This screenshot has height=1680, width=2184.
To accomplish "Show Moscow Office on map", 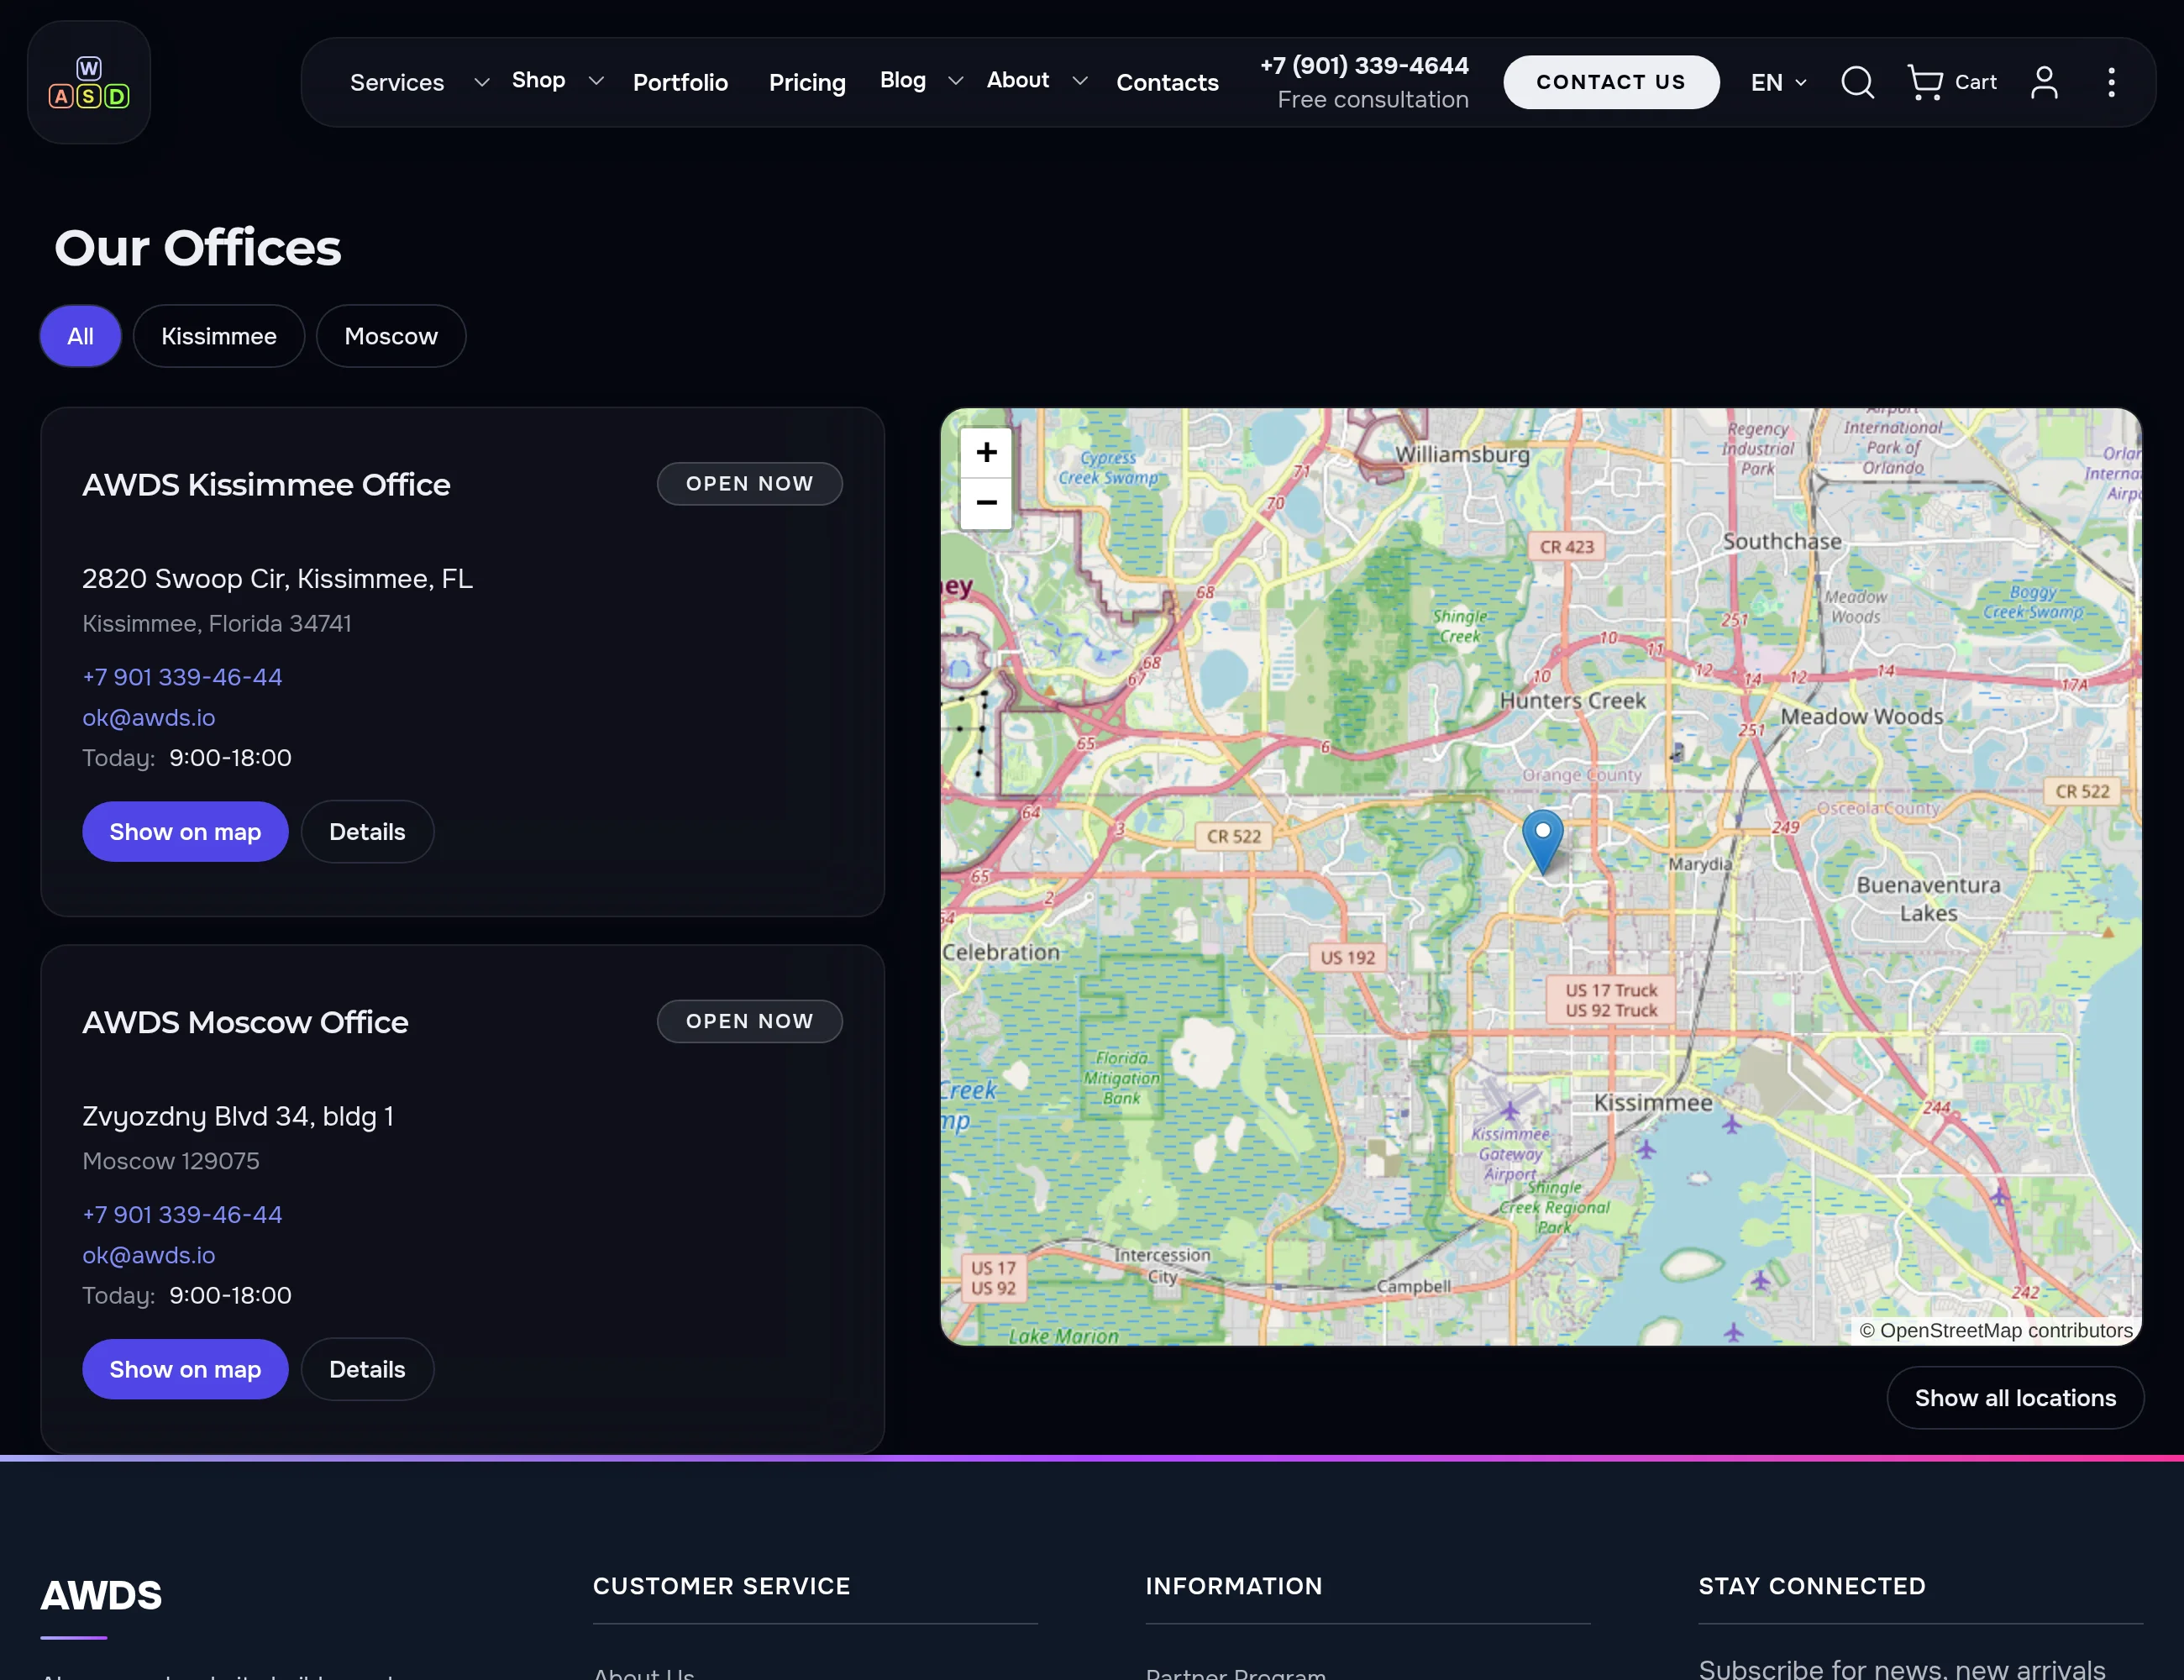I will point(185,1369).
